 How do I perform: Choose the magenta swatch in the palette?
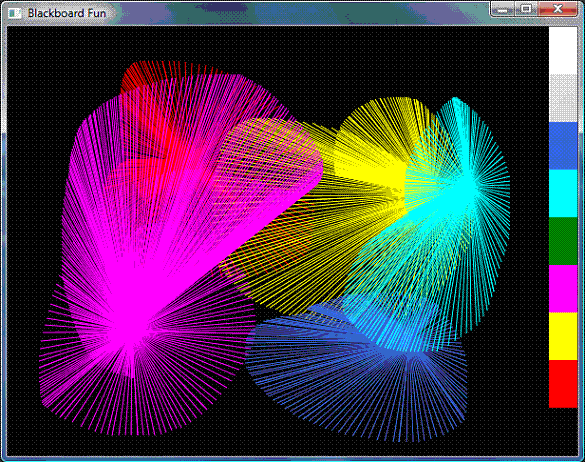[563, 289]
